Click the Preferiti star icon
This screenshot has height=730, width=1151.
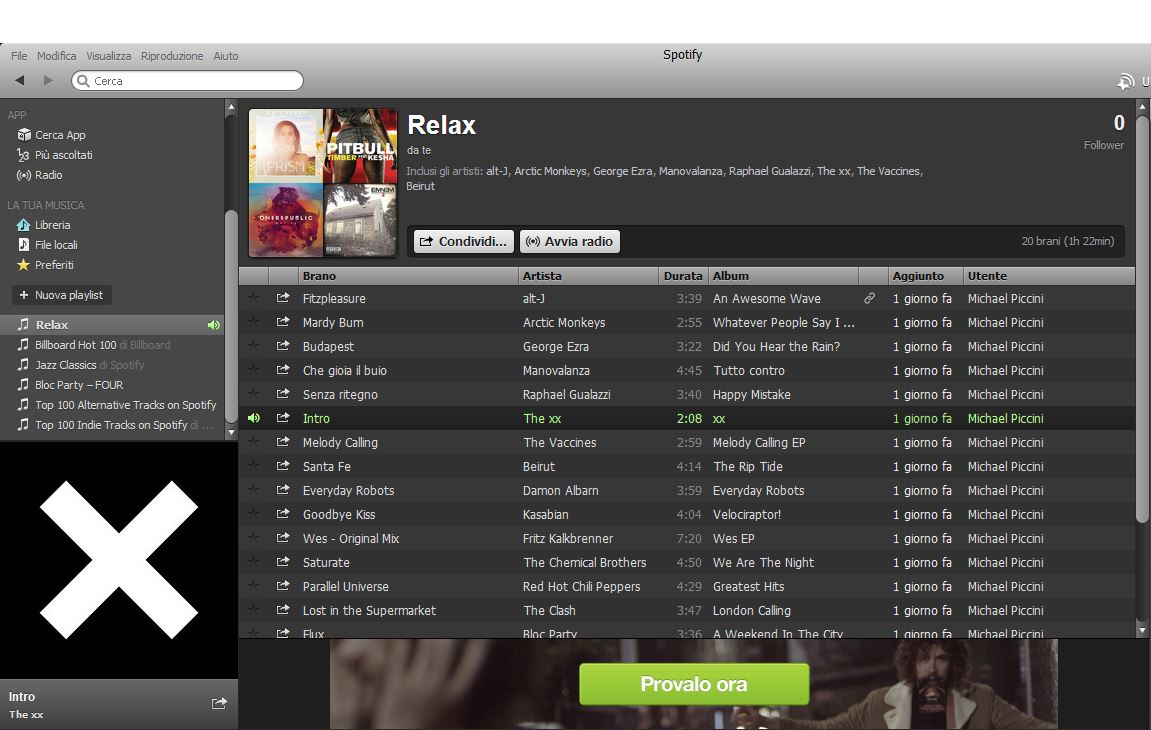pyautogui.click(x=23, y=264)
